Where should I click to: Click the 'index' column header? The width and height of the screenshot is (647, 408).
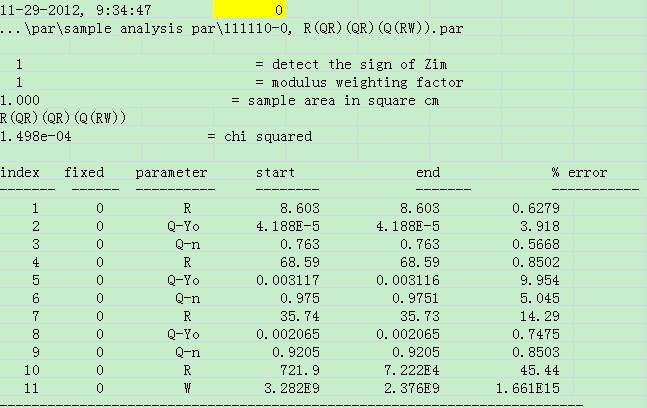[x=20, y=172]
